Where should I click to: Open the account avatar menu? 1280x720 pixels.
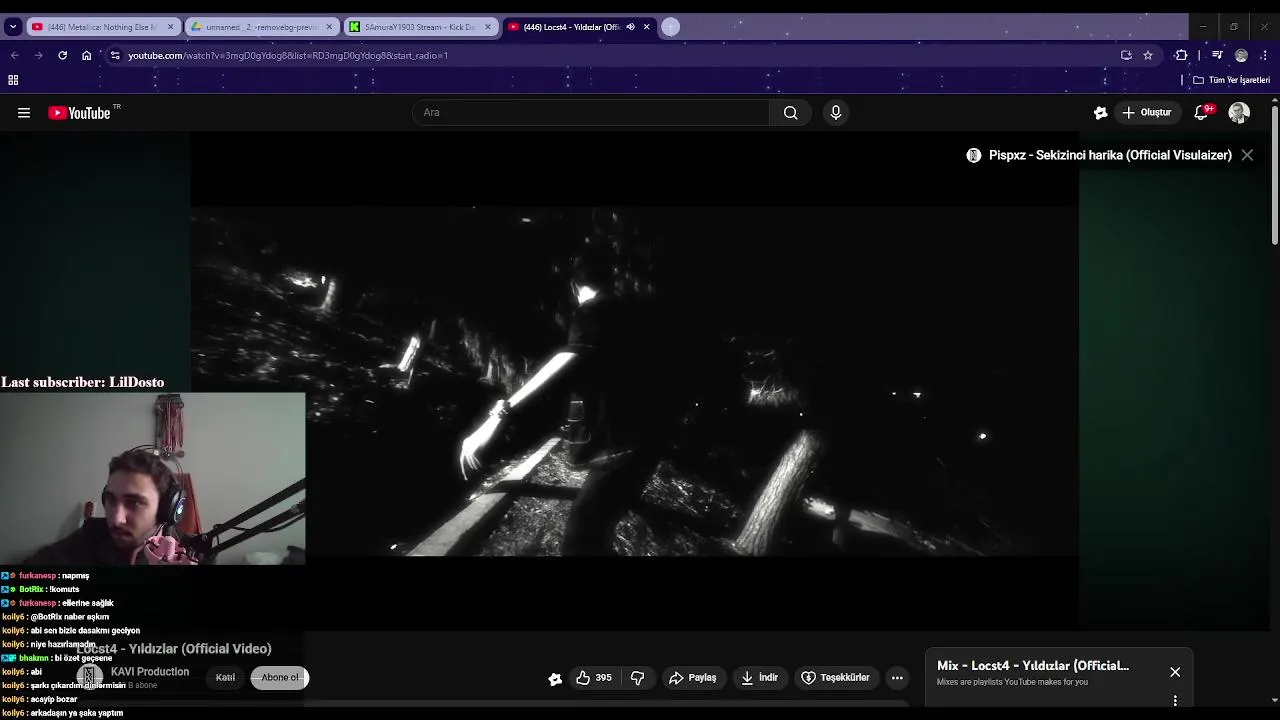tap(1239, 113)
